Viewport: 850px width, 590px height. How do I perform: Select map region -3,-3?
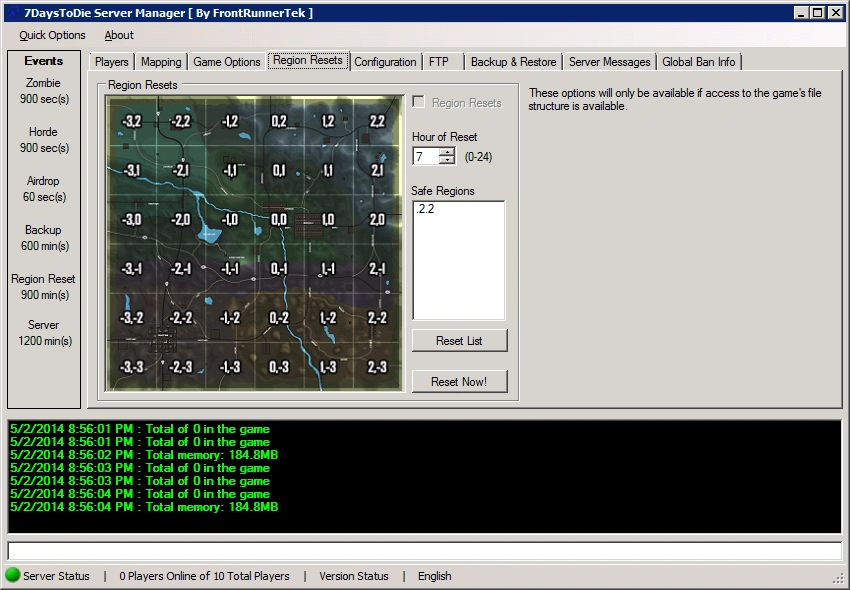point(132,367)
